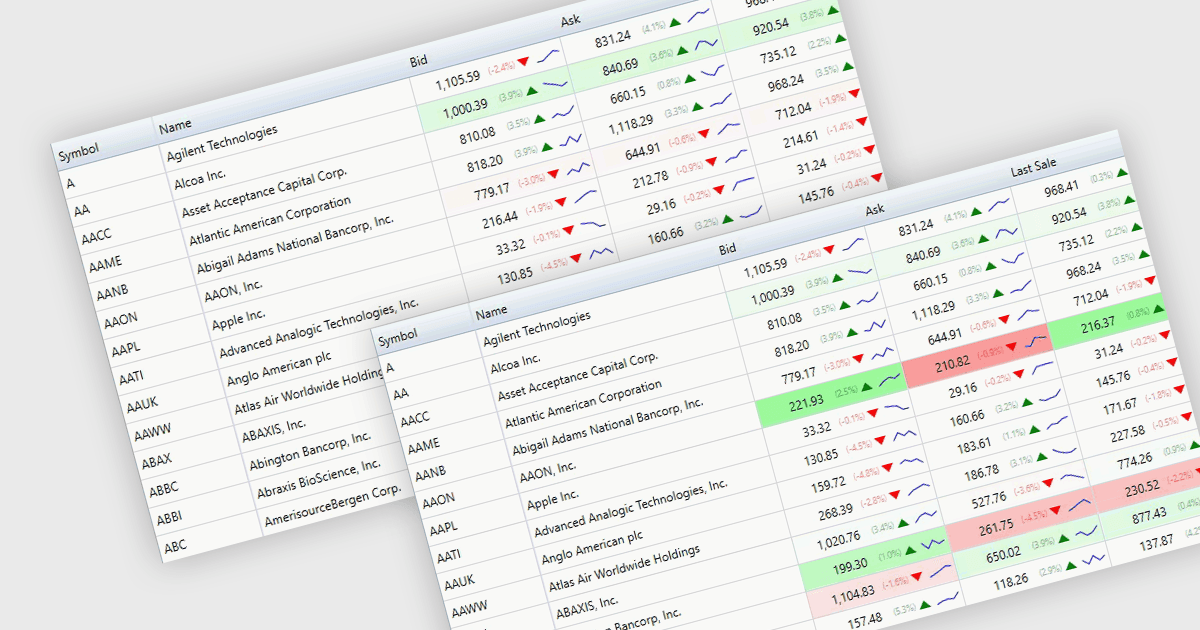Sort by the Name column header in front grid
The image size is (1200, 630).
(x=491, y=313)
